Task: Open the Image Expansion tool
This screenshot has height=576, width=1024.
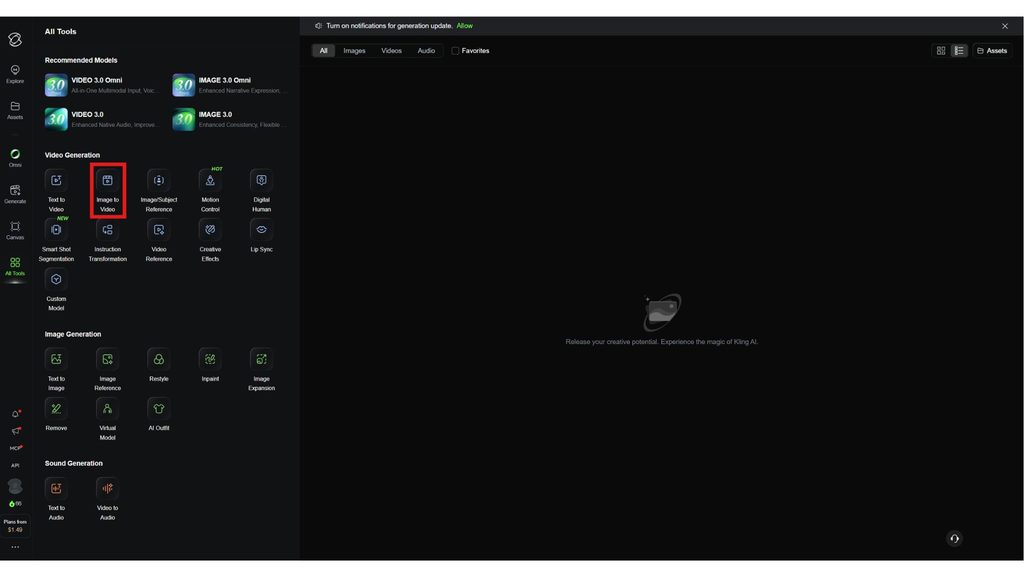Action: point(261,370)
